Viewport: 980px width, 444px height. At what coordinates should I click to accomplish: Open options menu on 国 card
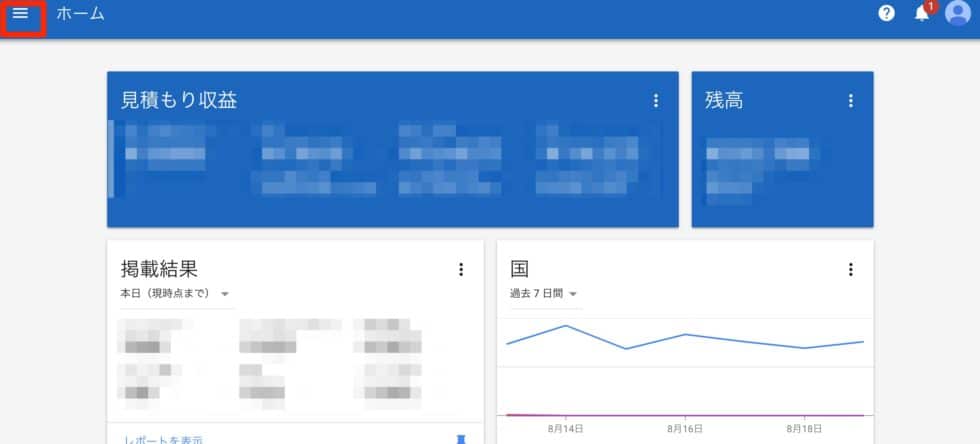(851, 270)
